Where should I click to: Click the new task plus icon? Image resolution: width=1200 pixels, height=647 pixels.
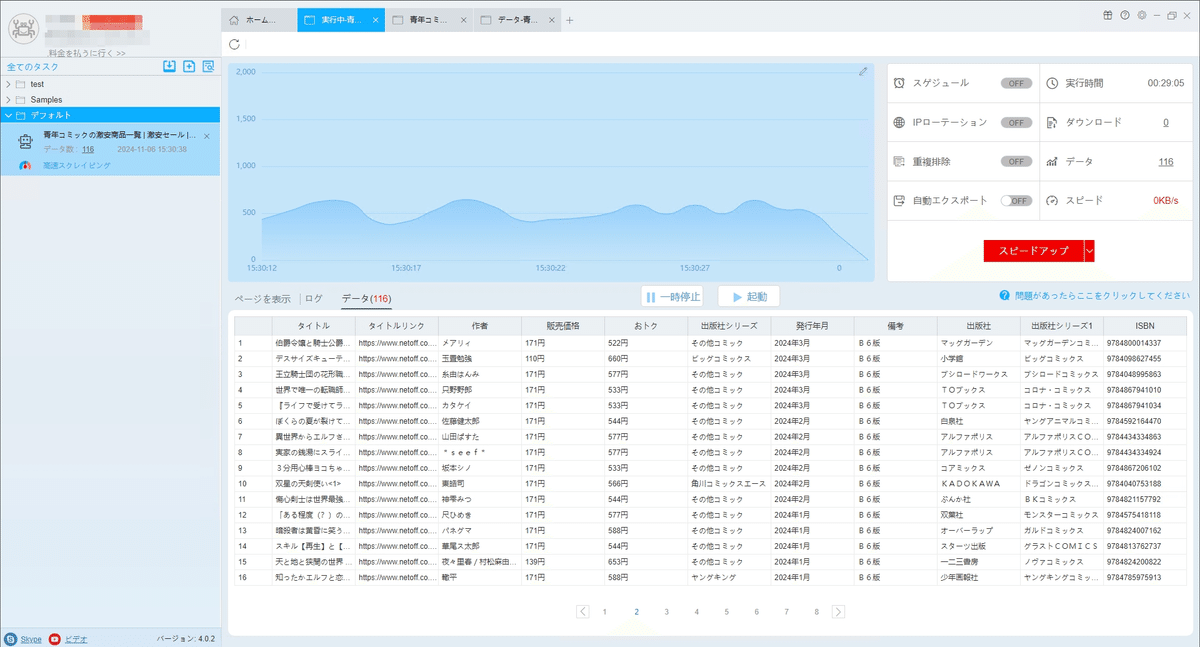189,66
